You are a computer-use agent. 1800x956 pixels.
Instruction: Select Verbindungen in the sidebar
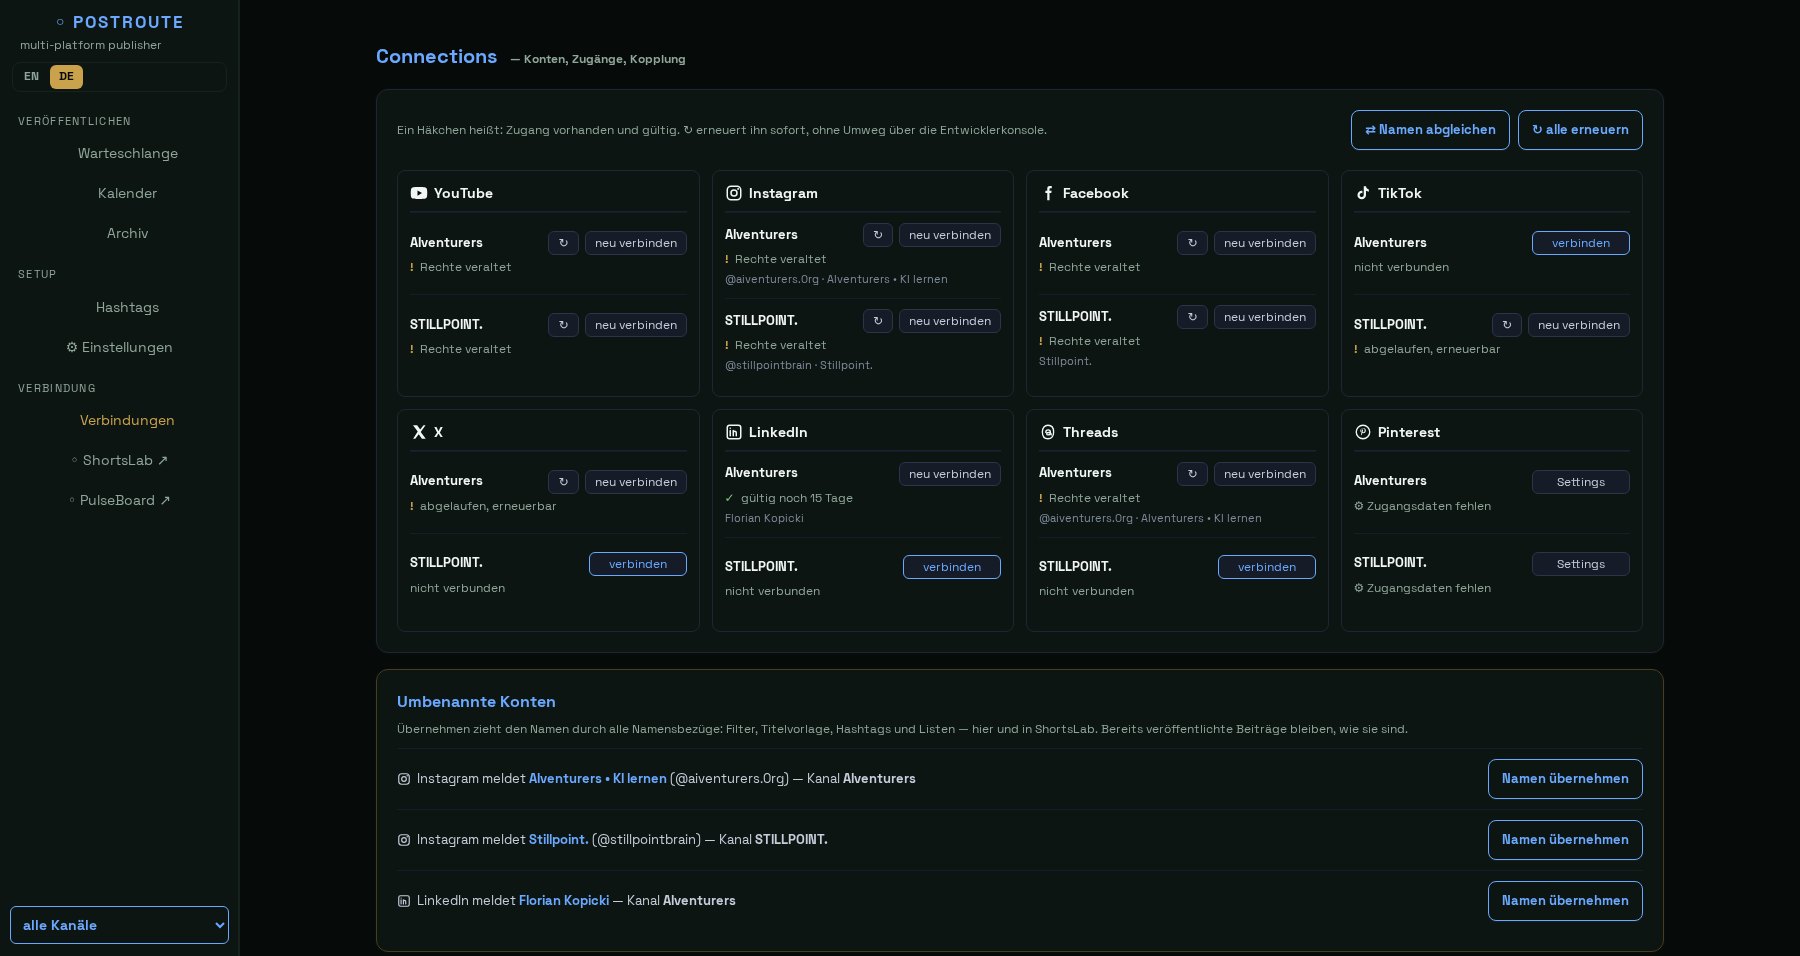128,420
